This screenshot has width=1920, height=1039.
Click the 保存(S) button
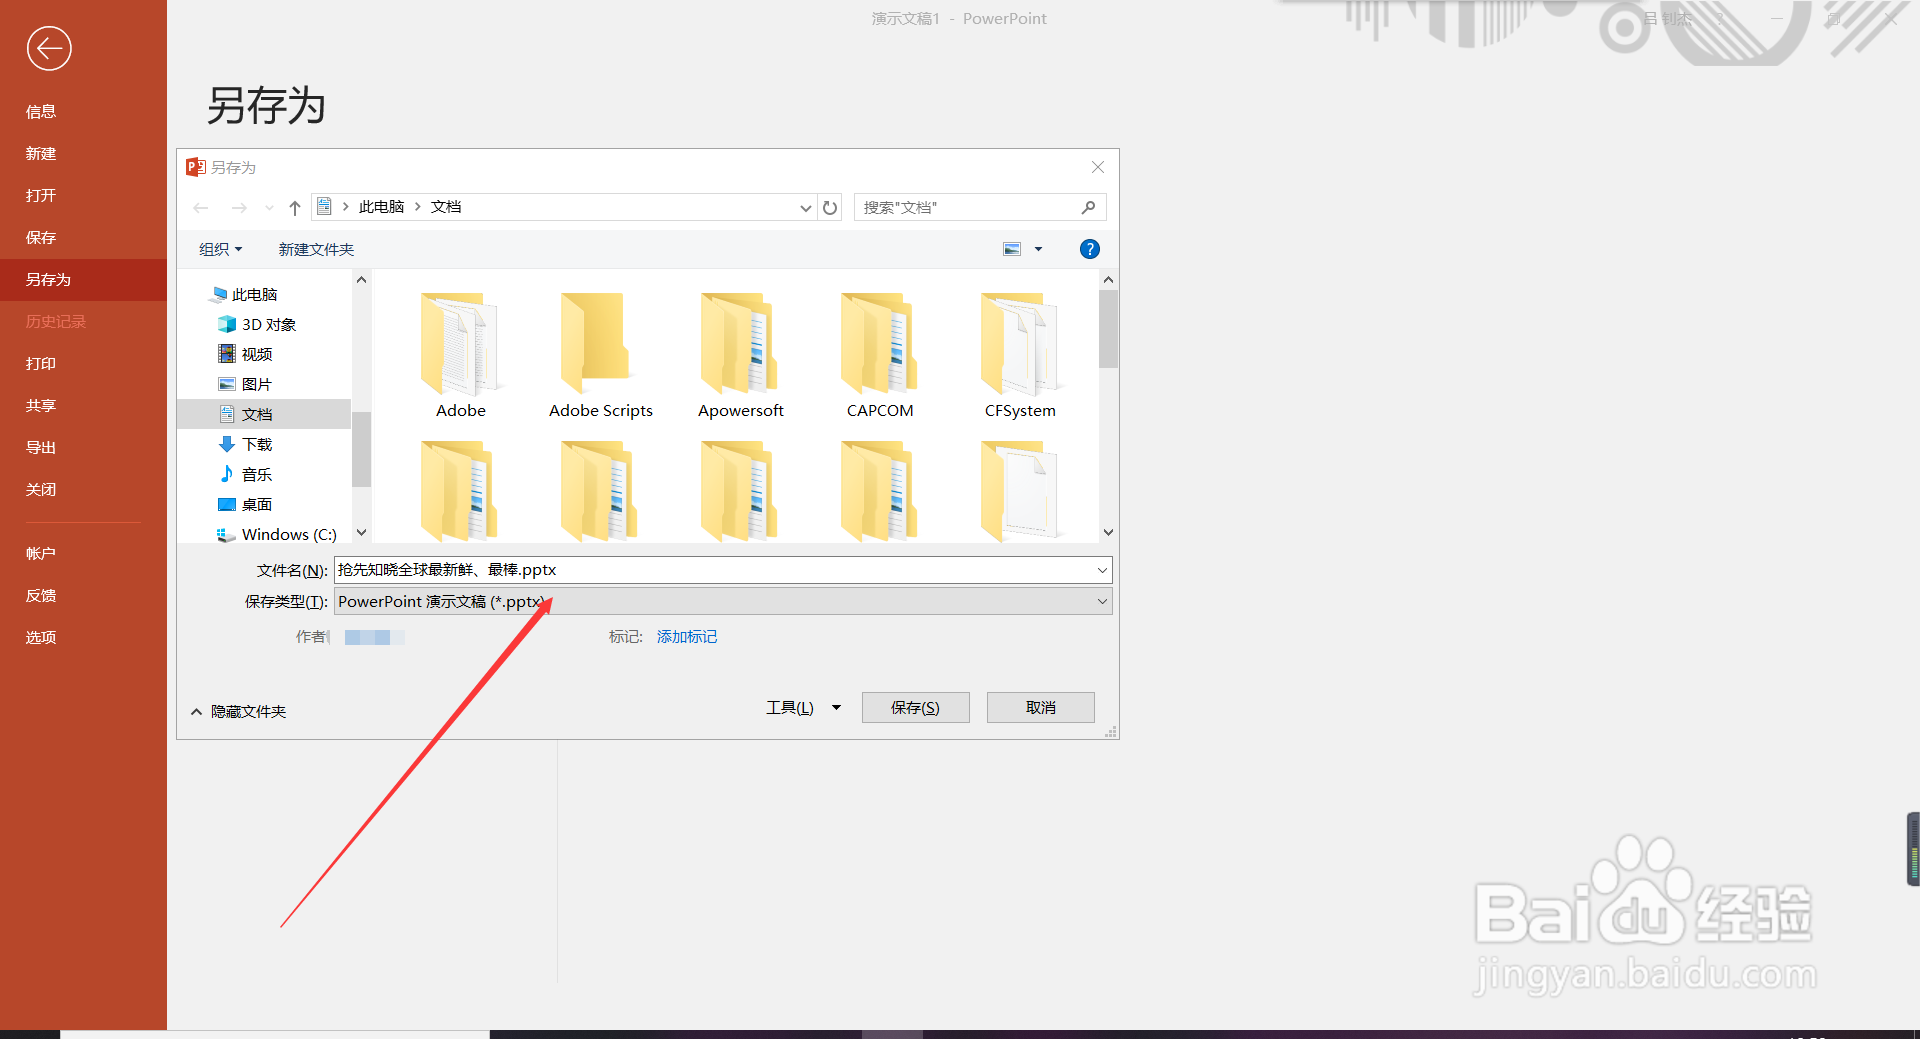pos(915,707)
